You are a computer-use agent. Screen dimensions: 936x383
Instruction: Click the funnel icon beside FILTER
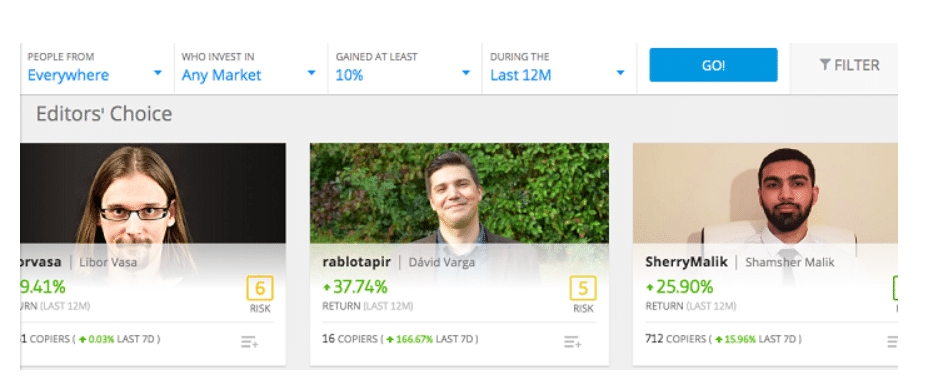click(x=825, y=64)
